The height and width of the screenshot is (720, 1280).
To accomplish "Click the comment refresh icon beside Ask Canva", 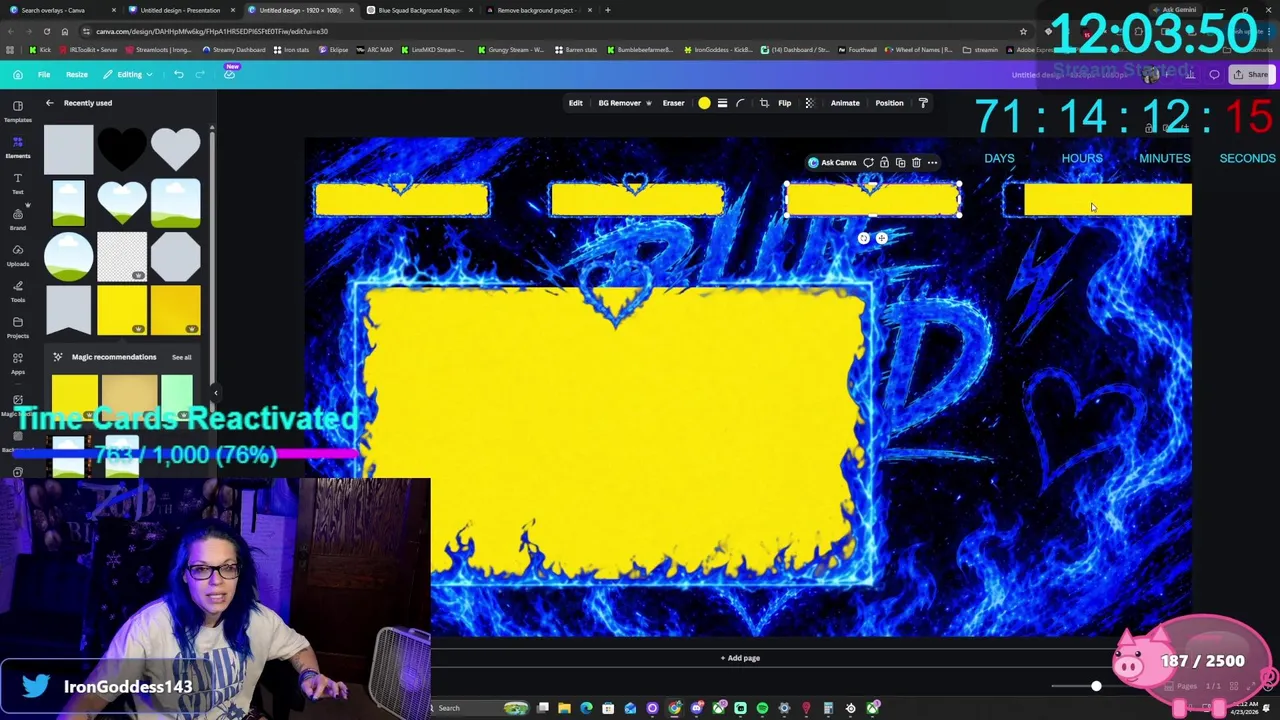I will (868, 163).
